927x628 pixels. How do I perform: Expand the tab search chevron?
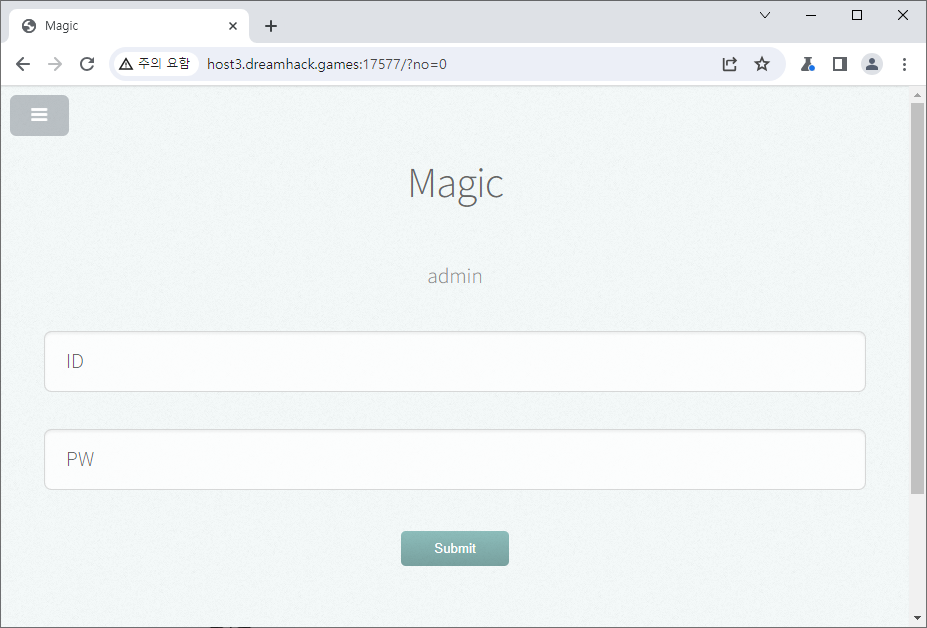(765, 15)
